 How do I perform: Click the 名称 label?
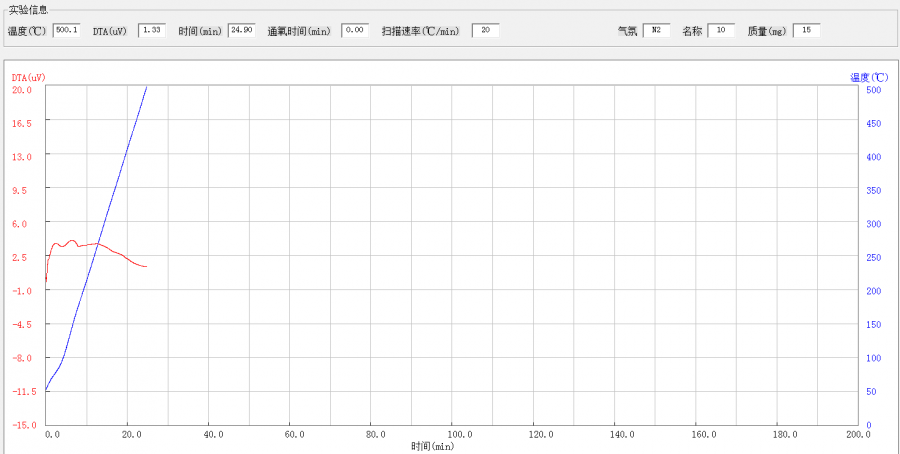pyautogui.click(x=692, y=31)
